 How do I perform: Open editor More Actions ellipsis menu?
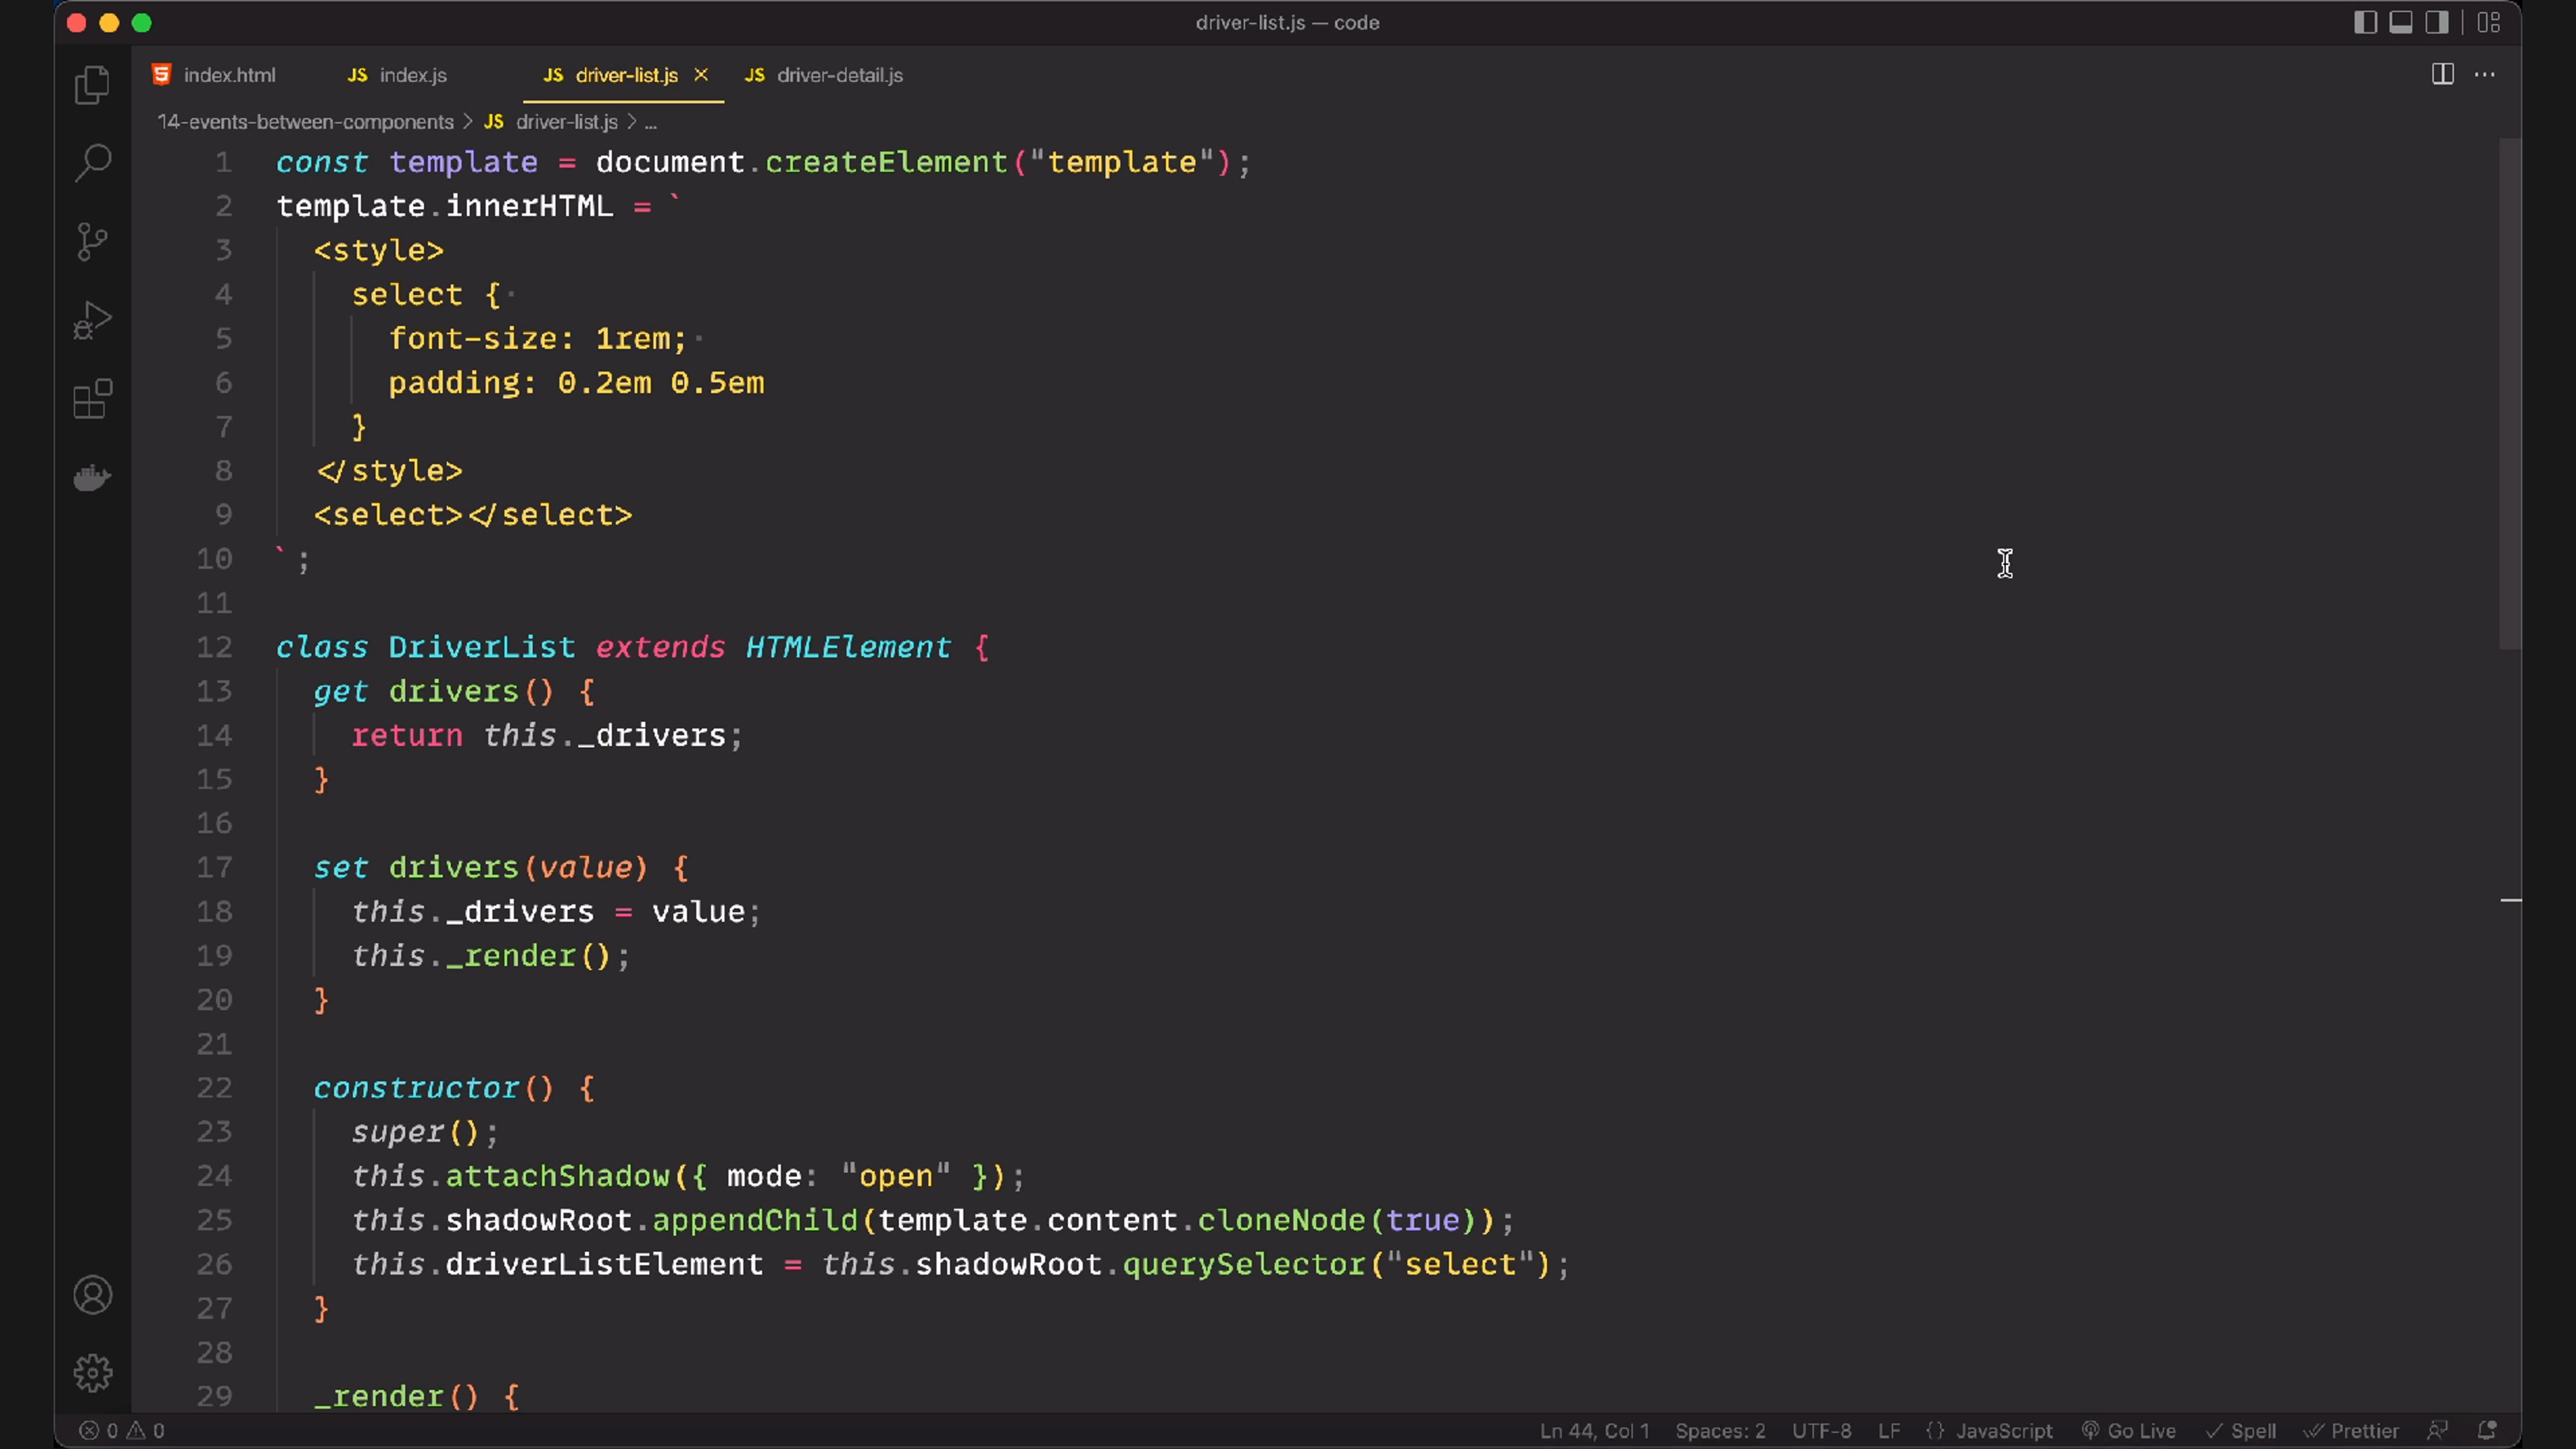(2485, 74)
